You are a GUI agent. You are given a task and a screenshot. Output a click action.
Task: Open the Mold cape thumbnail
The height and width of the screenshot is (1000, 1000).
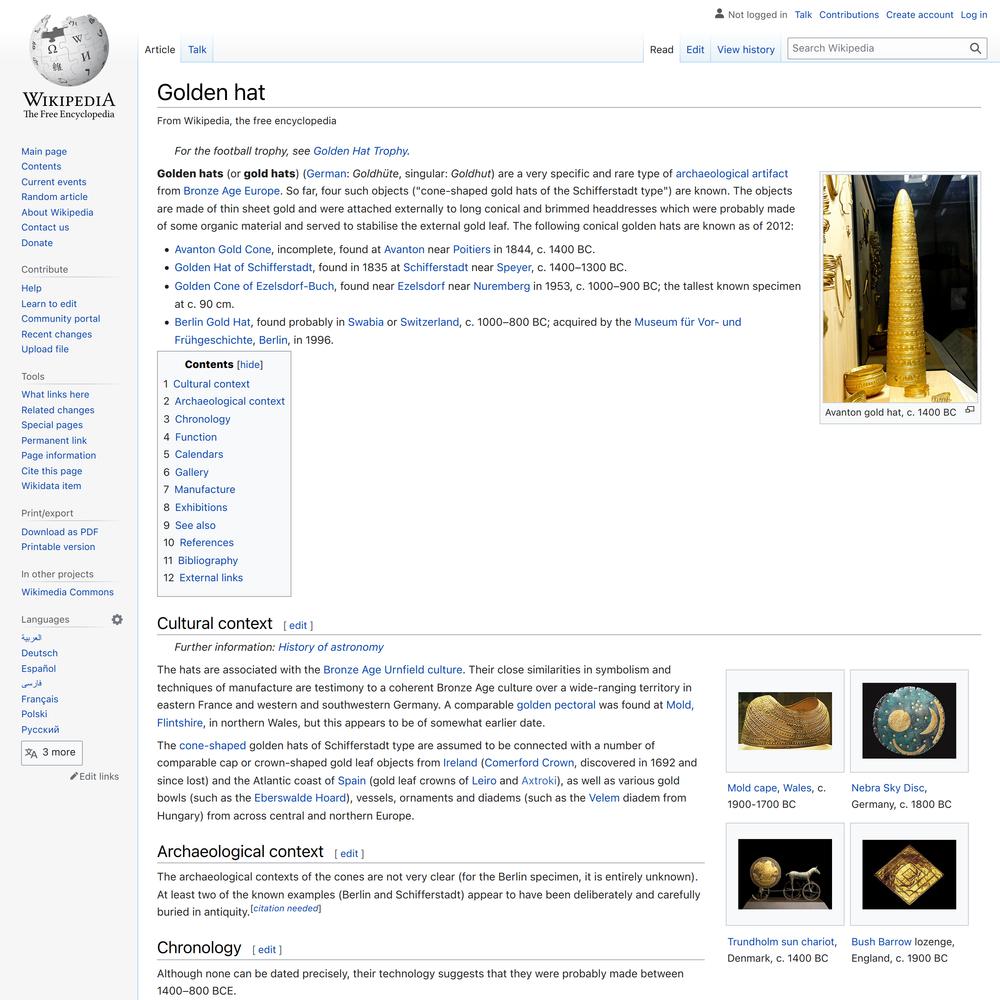784,720
